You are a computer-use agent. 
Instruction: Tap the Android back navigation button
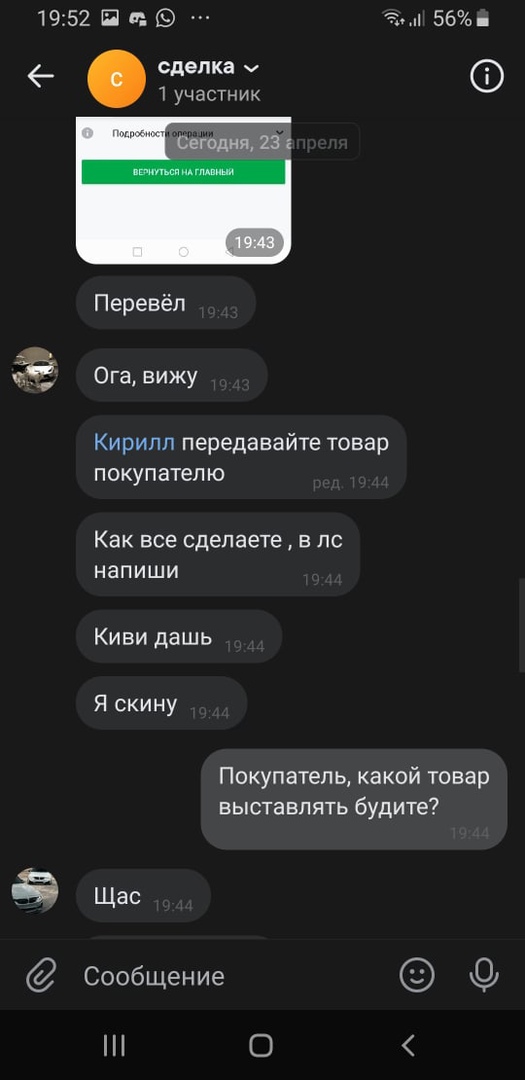tap(409, 1046)
